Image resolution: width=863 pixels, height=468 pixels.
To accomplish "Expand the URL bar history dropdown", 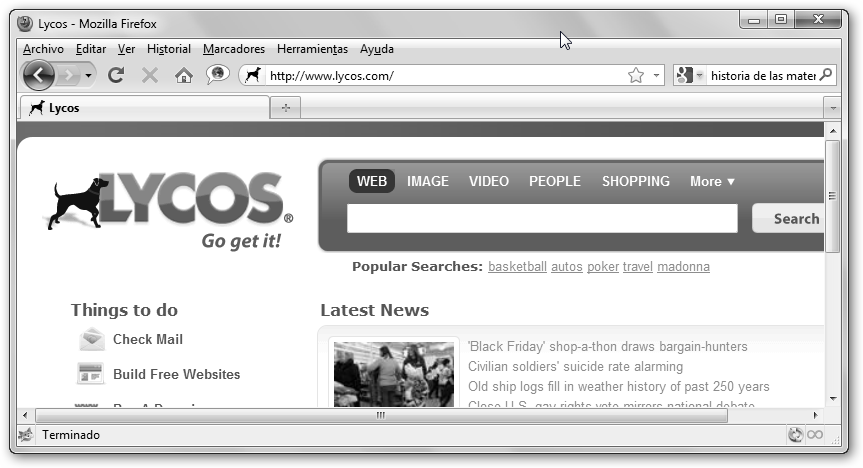I will tap(656, 75).
